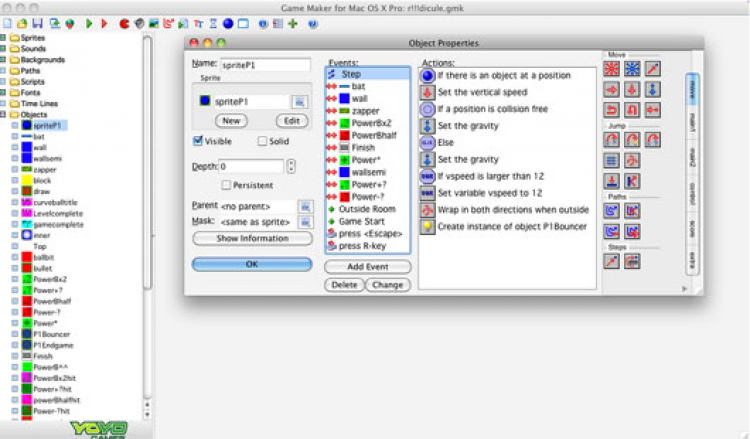This screenshot has height=439, width=750.
Task: Select the Levelcomplete object in tree
Action: click(x=58, y=213)
